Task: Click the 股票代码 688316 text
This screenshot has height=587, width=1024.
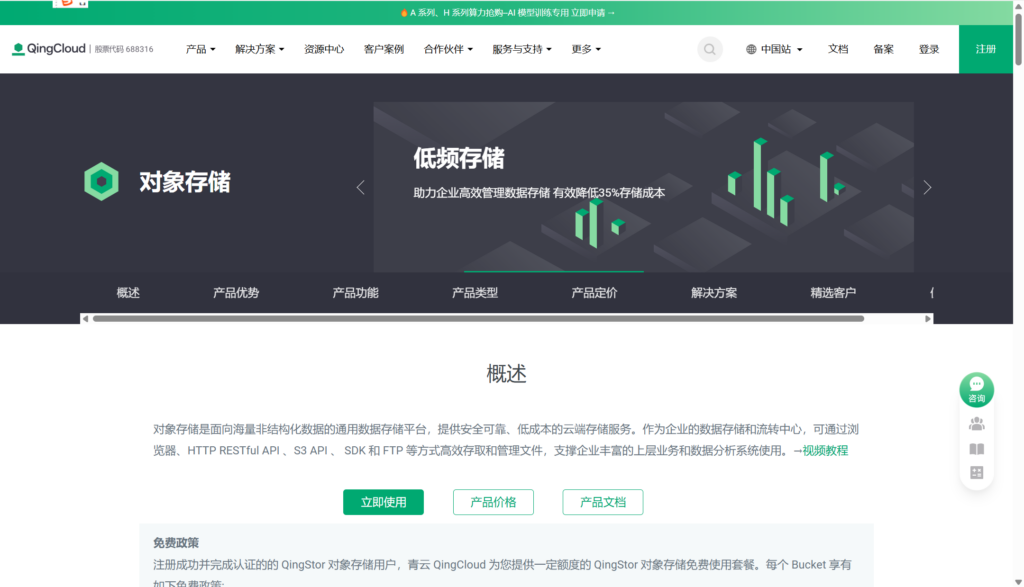Action: pyautogui.click(x=124, y=50)
